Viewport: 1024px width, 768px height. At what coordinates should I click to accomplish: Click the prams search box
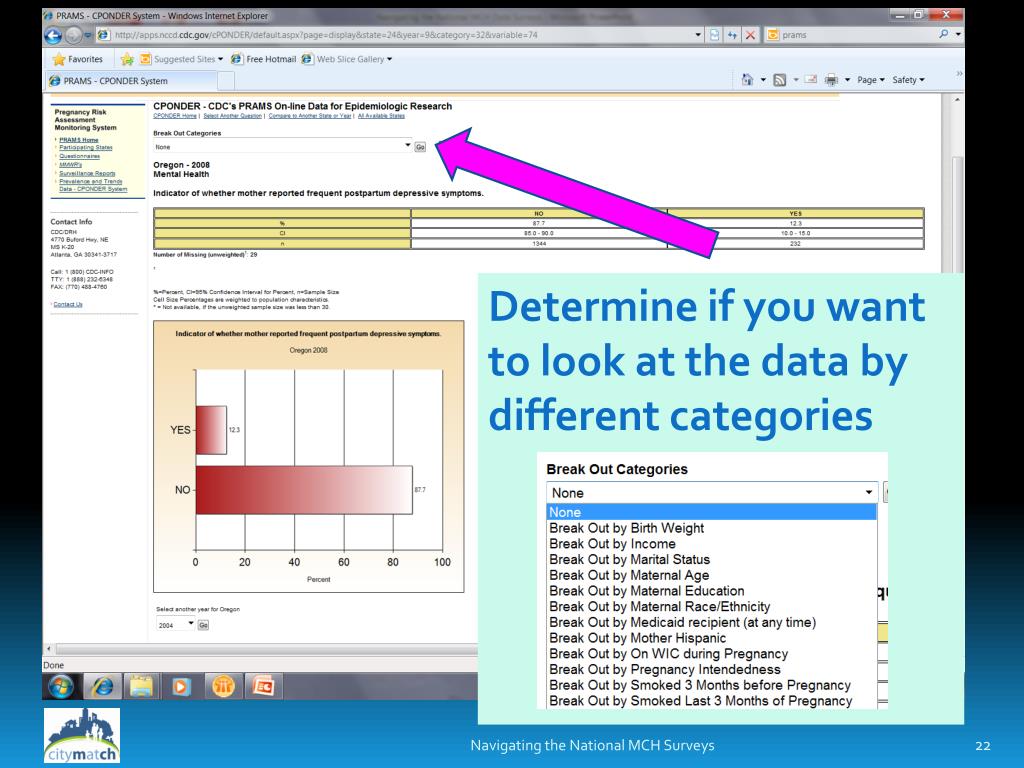pyautogui.click(x=850, y=35)
